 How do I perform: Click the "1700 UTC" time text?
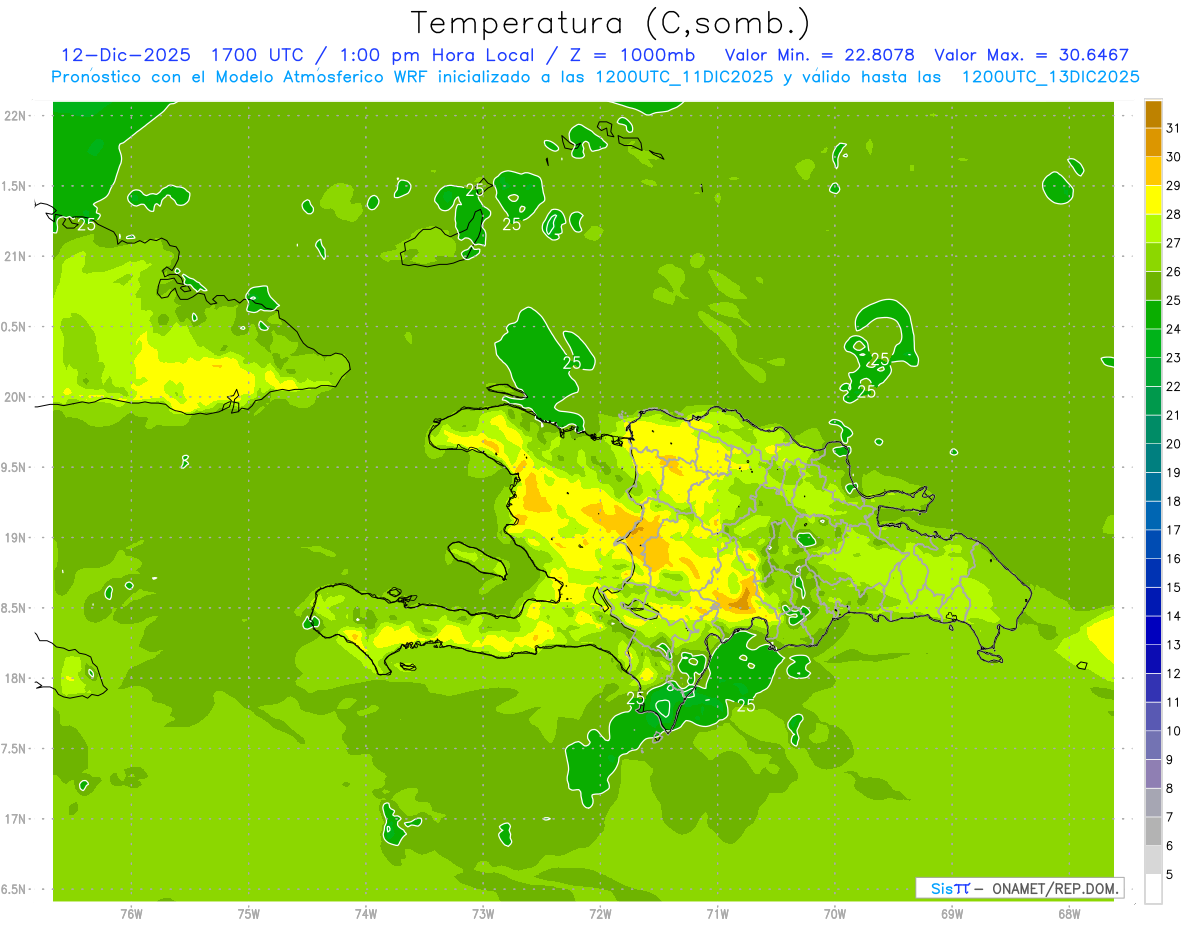256,55
